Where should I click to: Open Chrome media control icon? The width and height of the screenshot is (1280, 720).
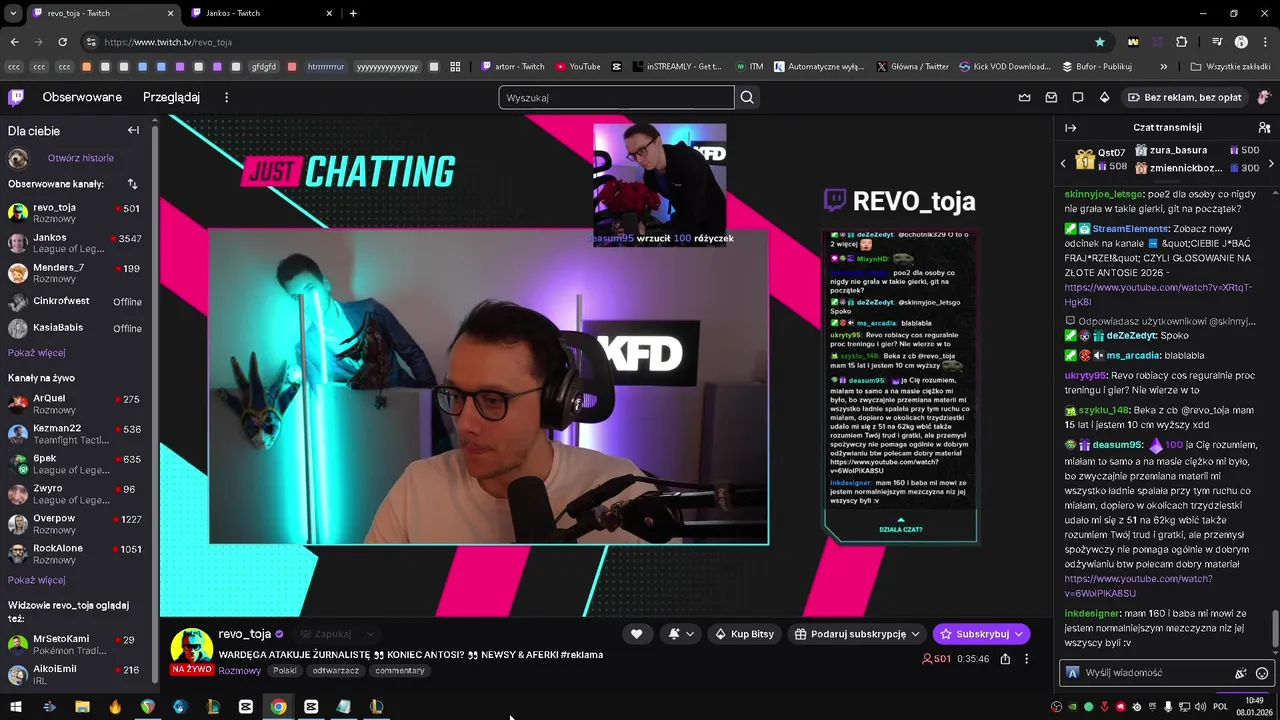[x=1217, y=42]
